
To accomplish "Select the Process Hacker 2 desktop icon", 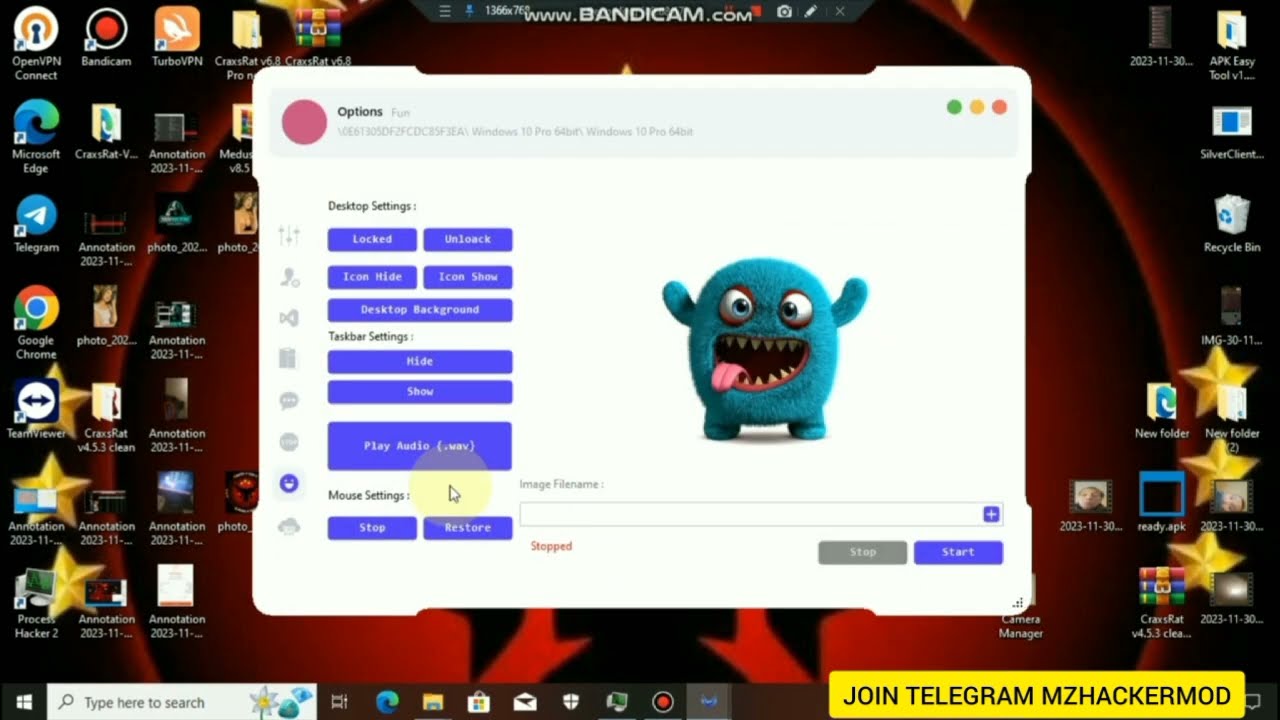I will (36, 603).
